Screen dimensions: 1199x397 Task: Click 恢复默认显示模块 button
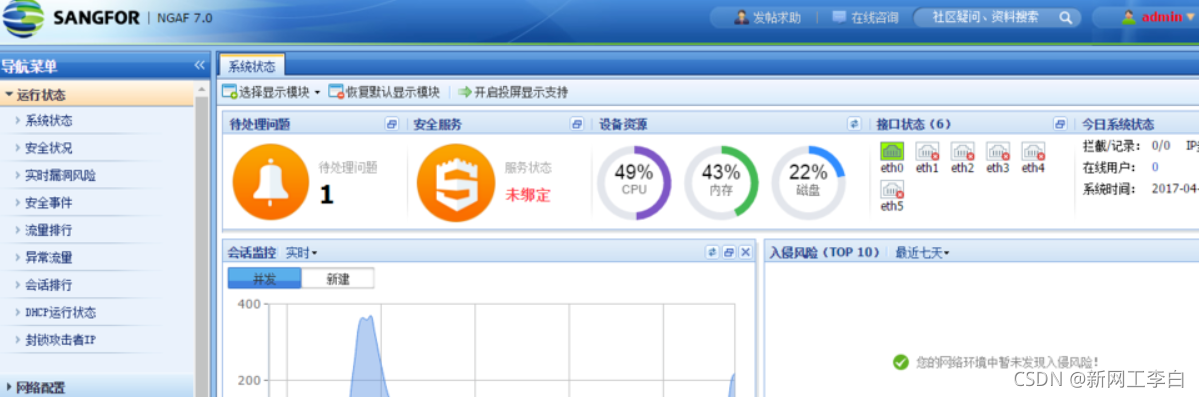click(x=385, y=92)
